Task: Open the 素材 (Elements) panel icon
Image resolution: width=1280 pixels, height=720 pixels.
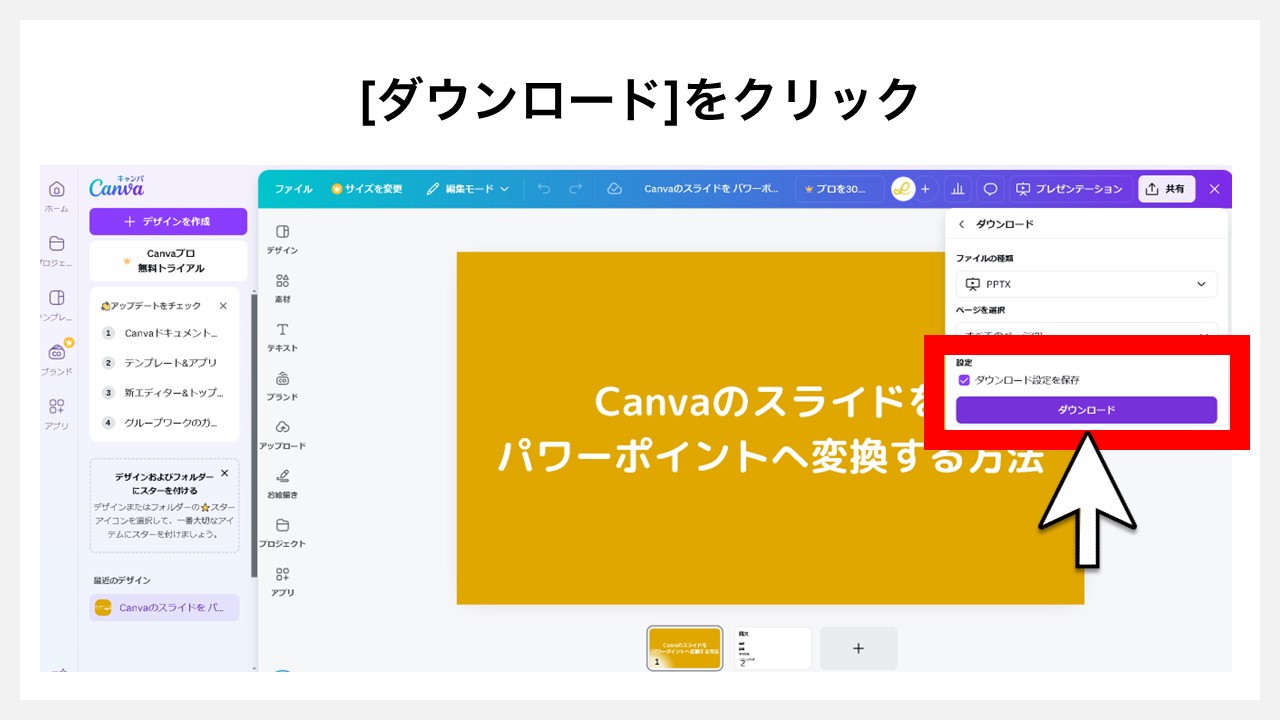Action: pyautogui.click(x=281, y=285)
